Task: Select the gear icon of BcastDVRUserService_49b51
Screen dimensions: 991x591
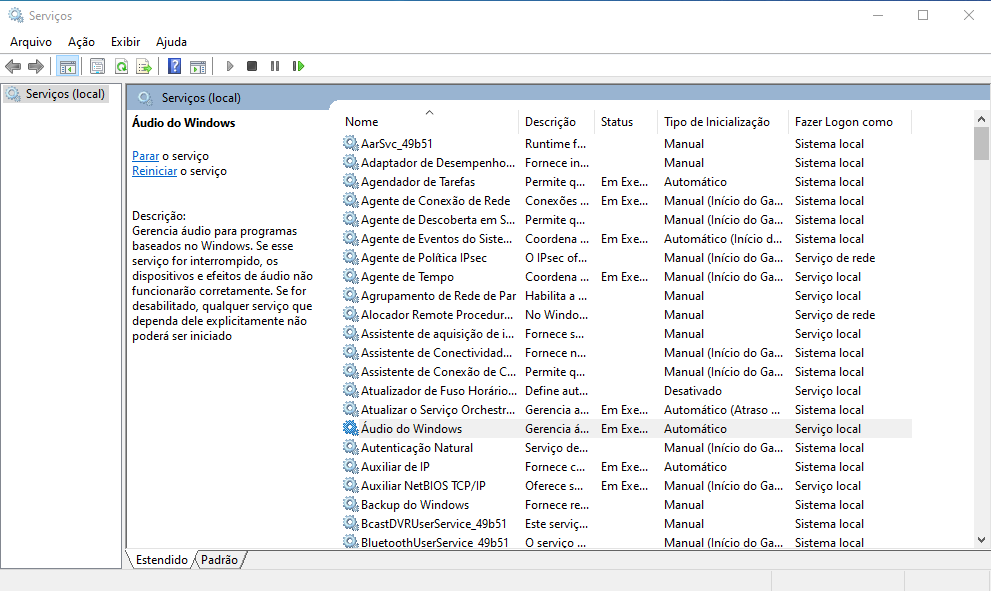Action: click(x=351, y=523)
